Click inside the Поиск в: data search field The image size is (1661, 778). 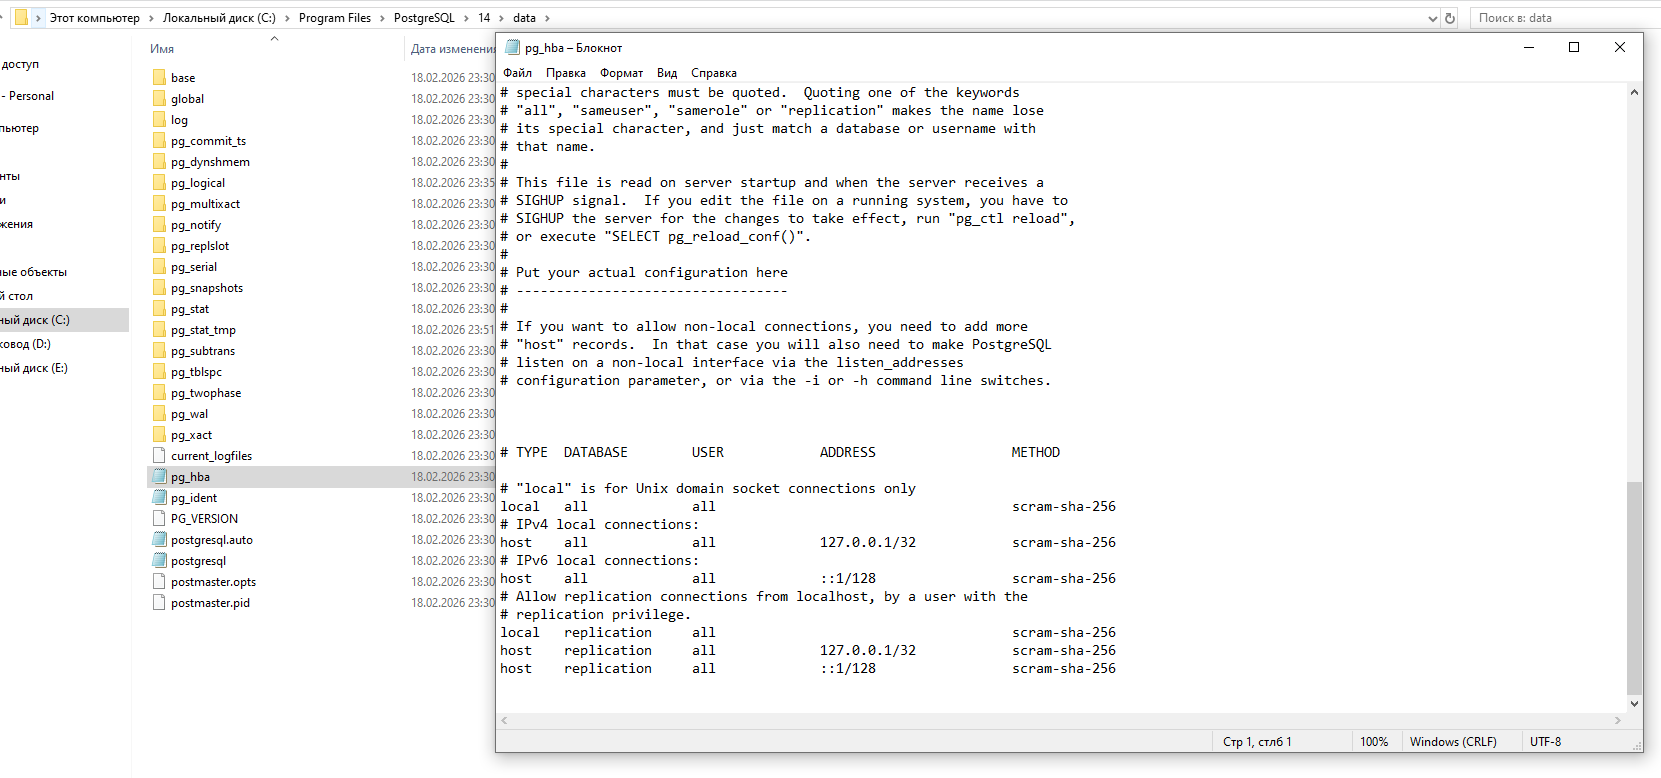pos(1560,18)
